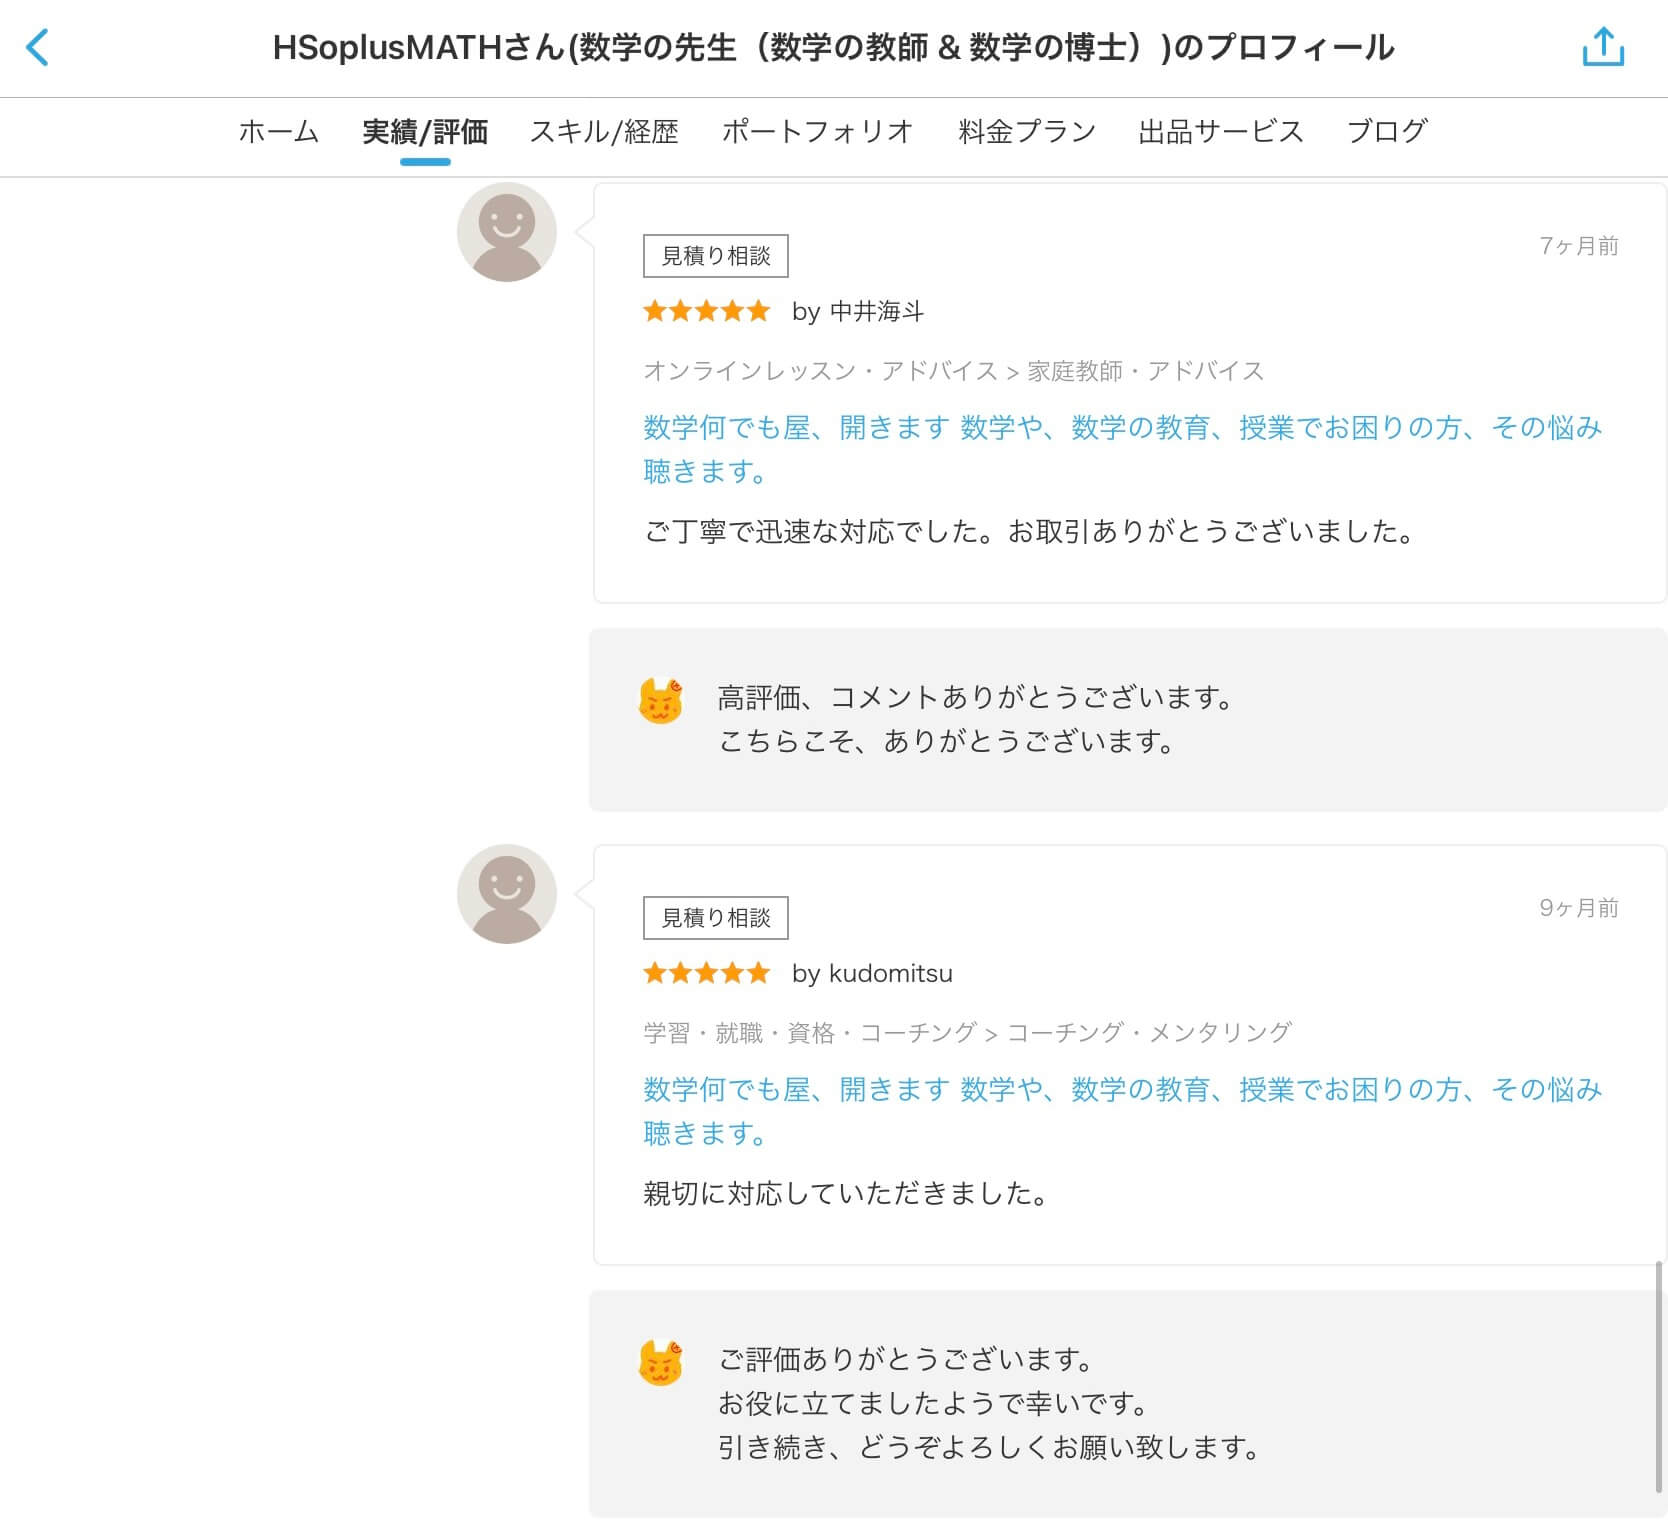This screenshot has height=1523, width=1668.
Task: Click 見積り相談 tag on first review
Action: (716, 256)
